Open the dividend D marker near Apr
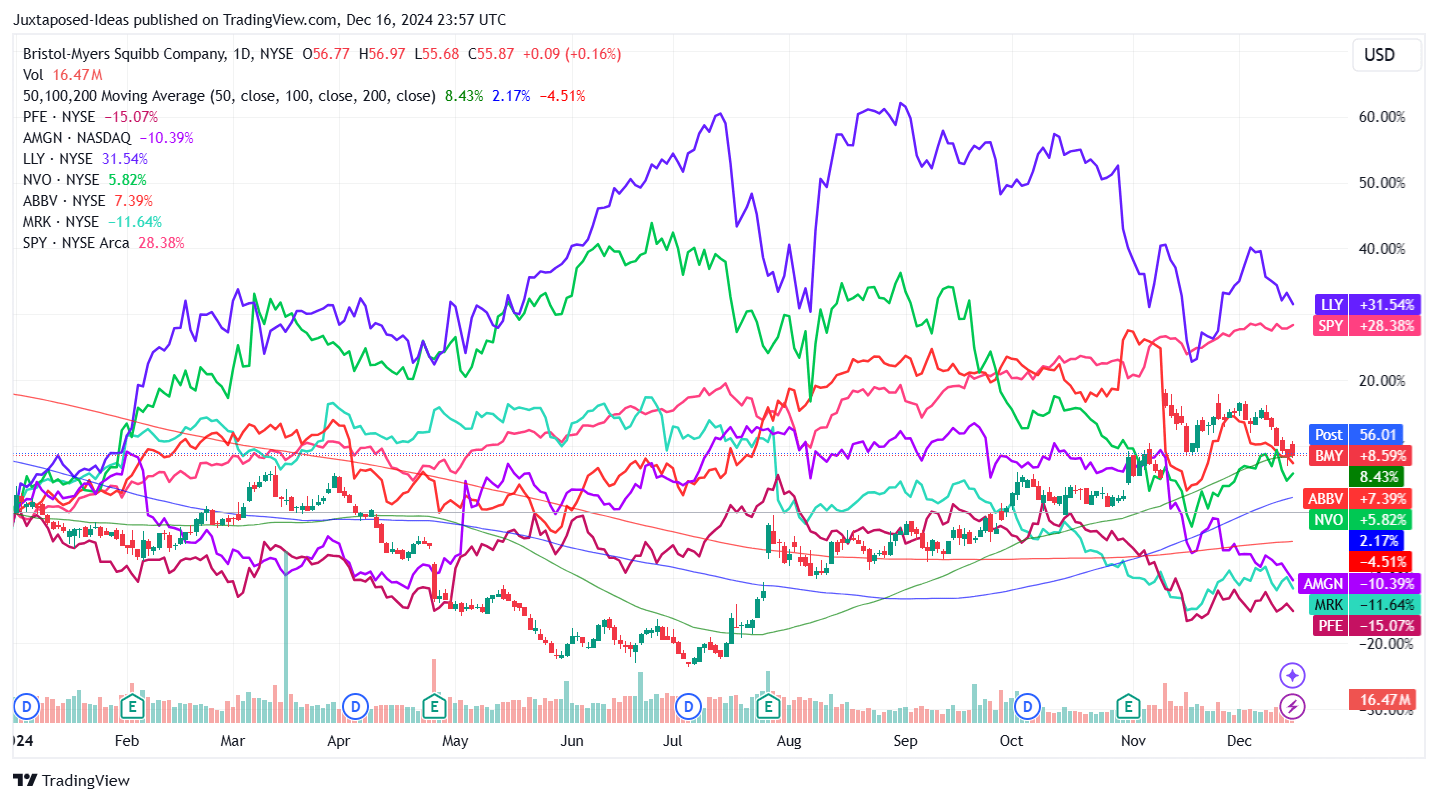1438x802 pixels. [353, 706]
